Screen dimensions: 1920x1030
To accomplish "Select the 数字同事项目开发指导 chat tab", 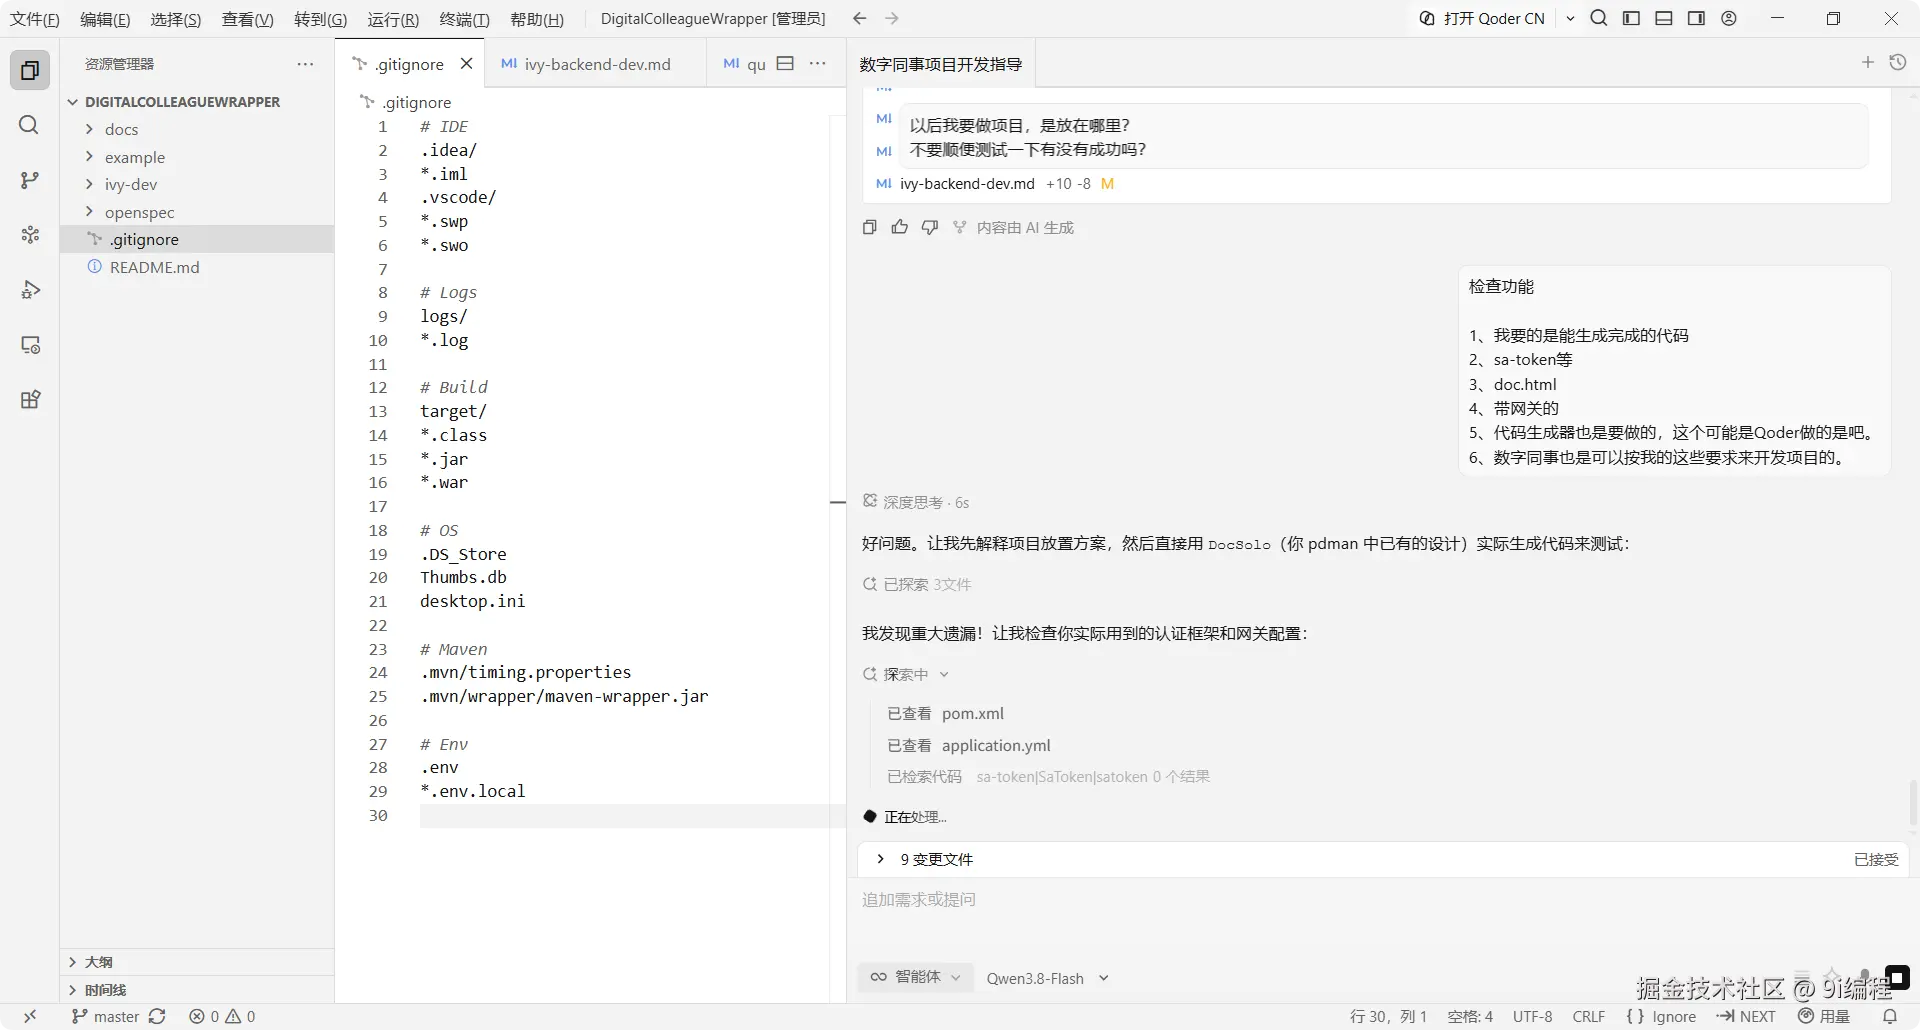I will pos(940,64).
